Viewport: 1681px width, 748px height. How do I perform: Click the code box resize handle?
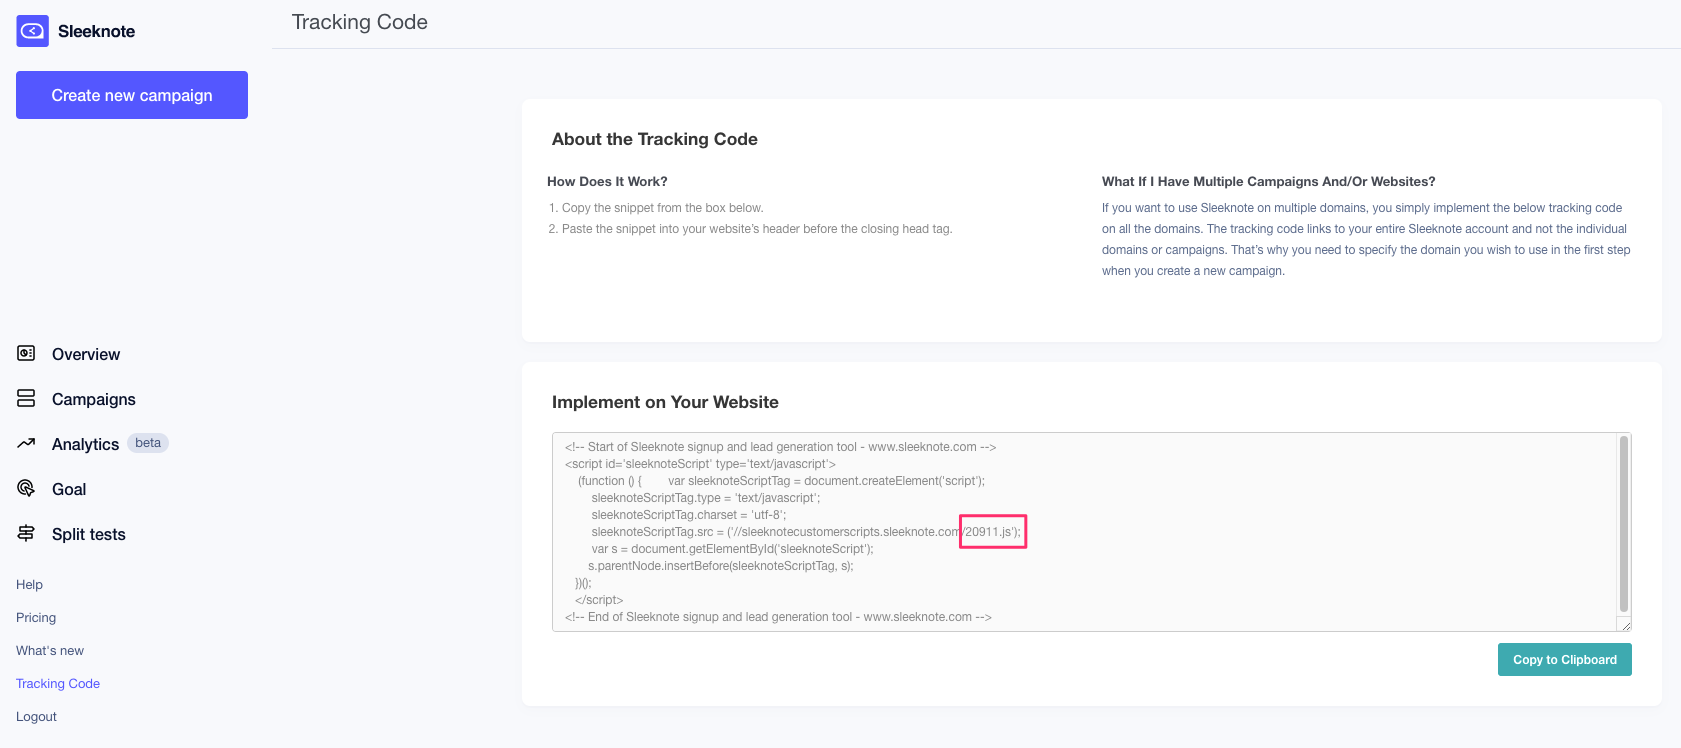(x=1625, y=625)
